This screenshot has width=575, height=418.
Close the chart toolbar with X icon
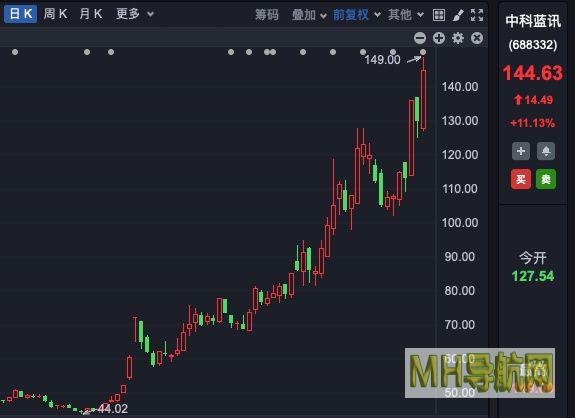[x=477, y=38]
